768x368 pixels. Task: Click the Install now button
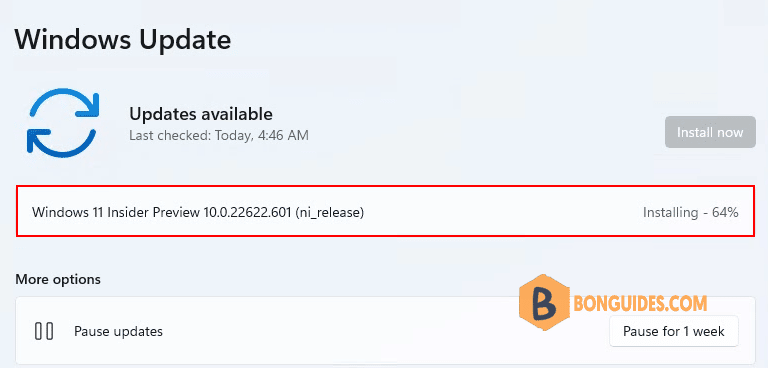tap(710, 132)
